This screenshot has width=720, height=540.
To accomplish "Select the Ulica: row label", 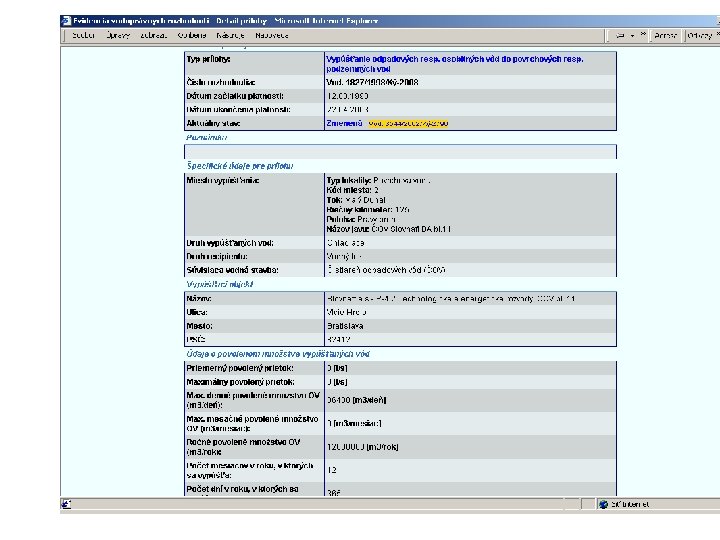I will [197, 312].
